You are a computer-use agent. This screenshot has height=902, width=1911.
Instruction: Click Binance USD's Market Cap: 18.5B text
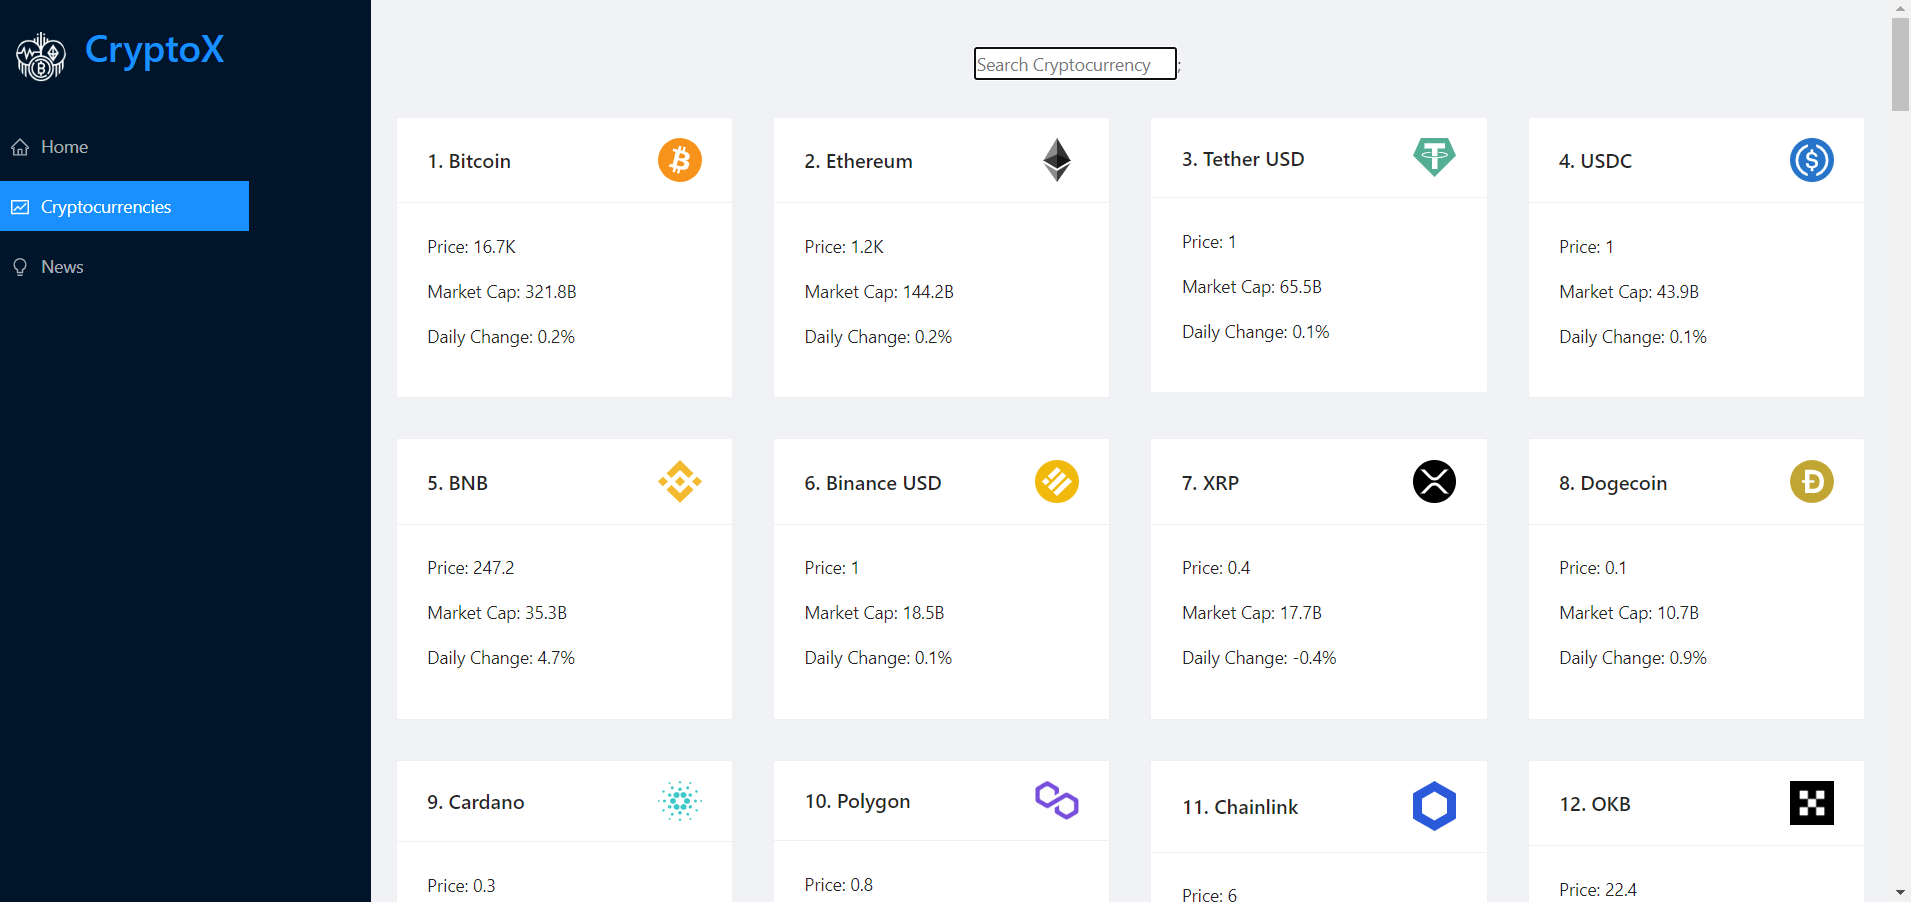click(x=874, y=613)
